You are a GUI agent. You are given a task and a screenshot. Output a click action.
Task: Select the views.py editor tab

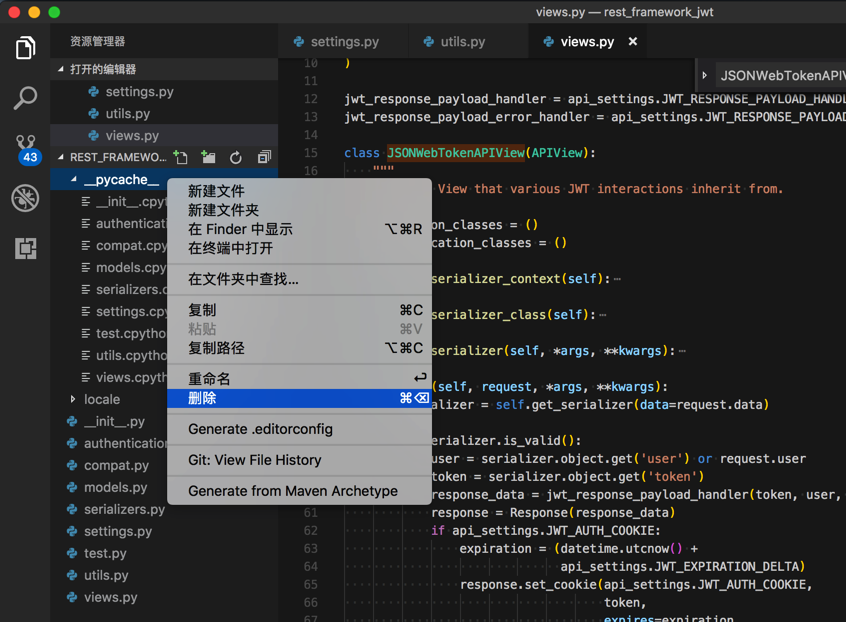coord(587,42)
